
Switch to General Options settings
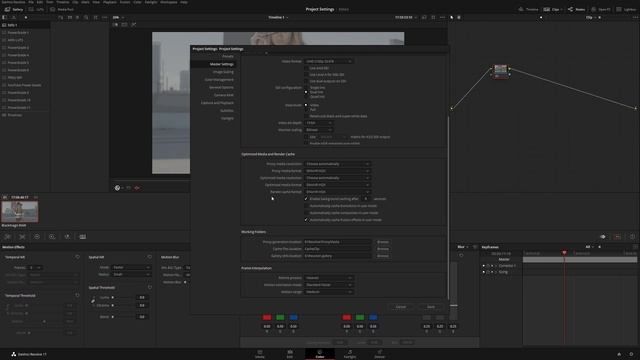[221, 87]
